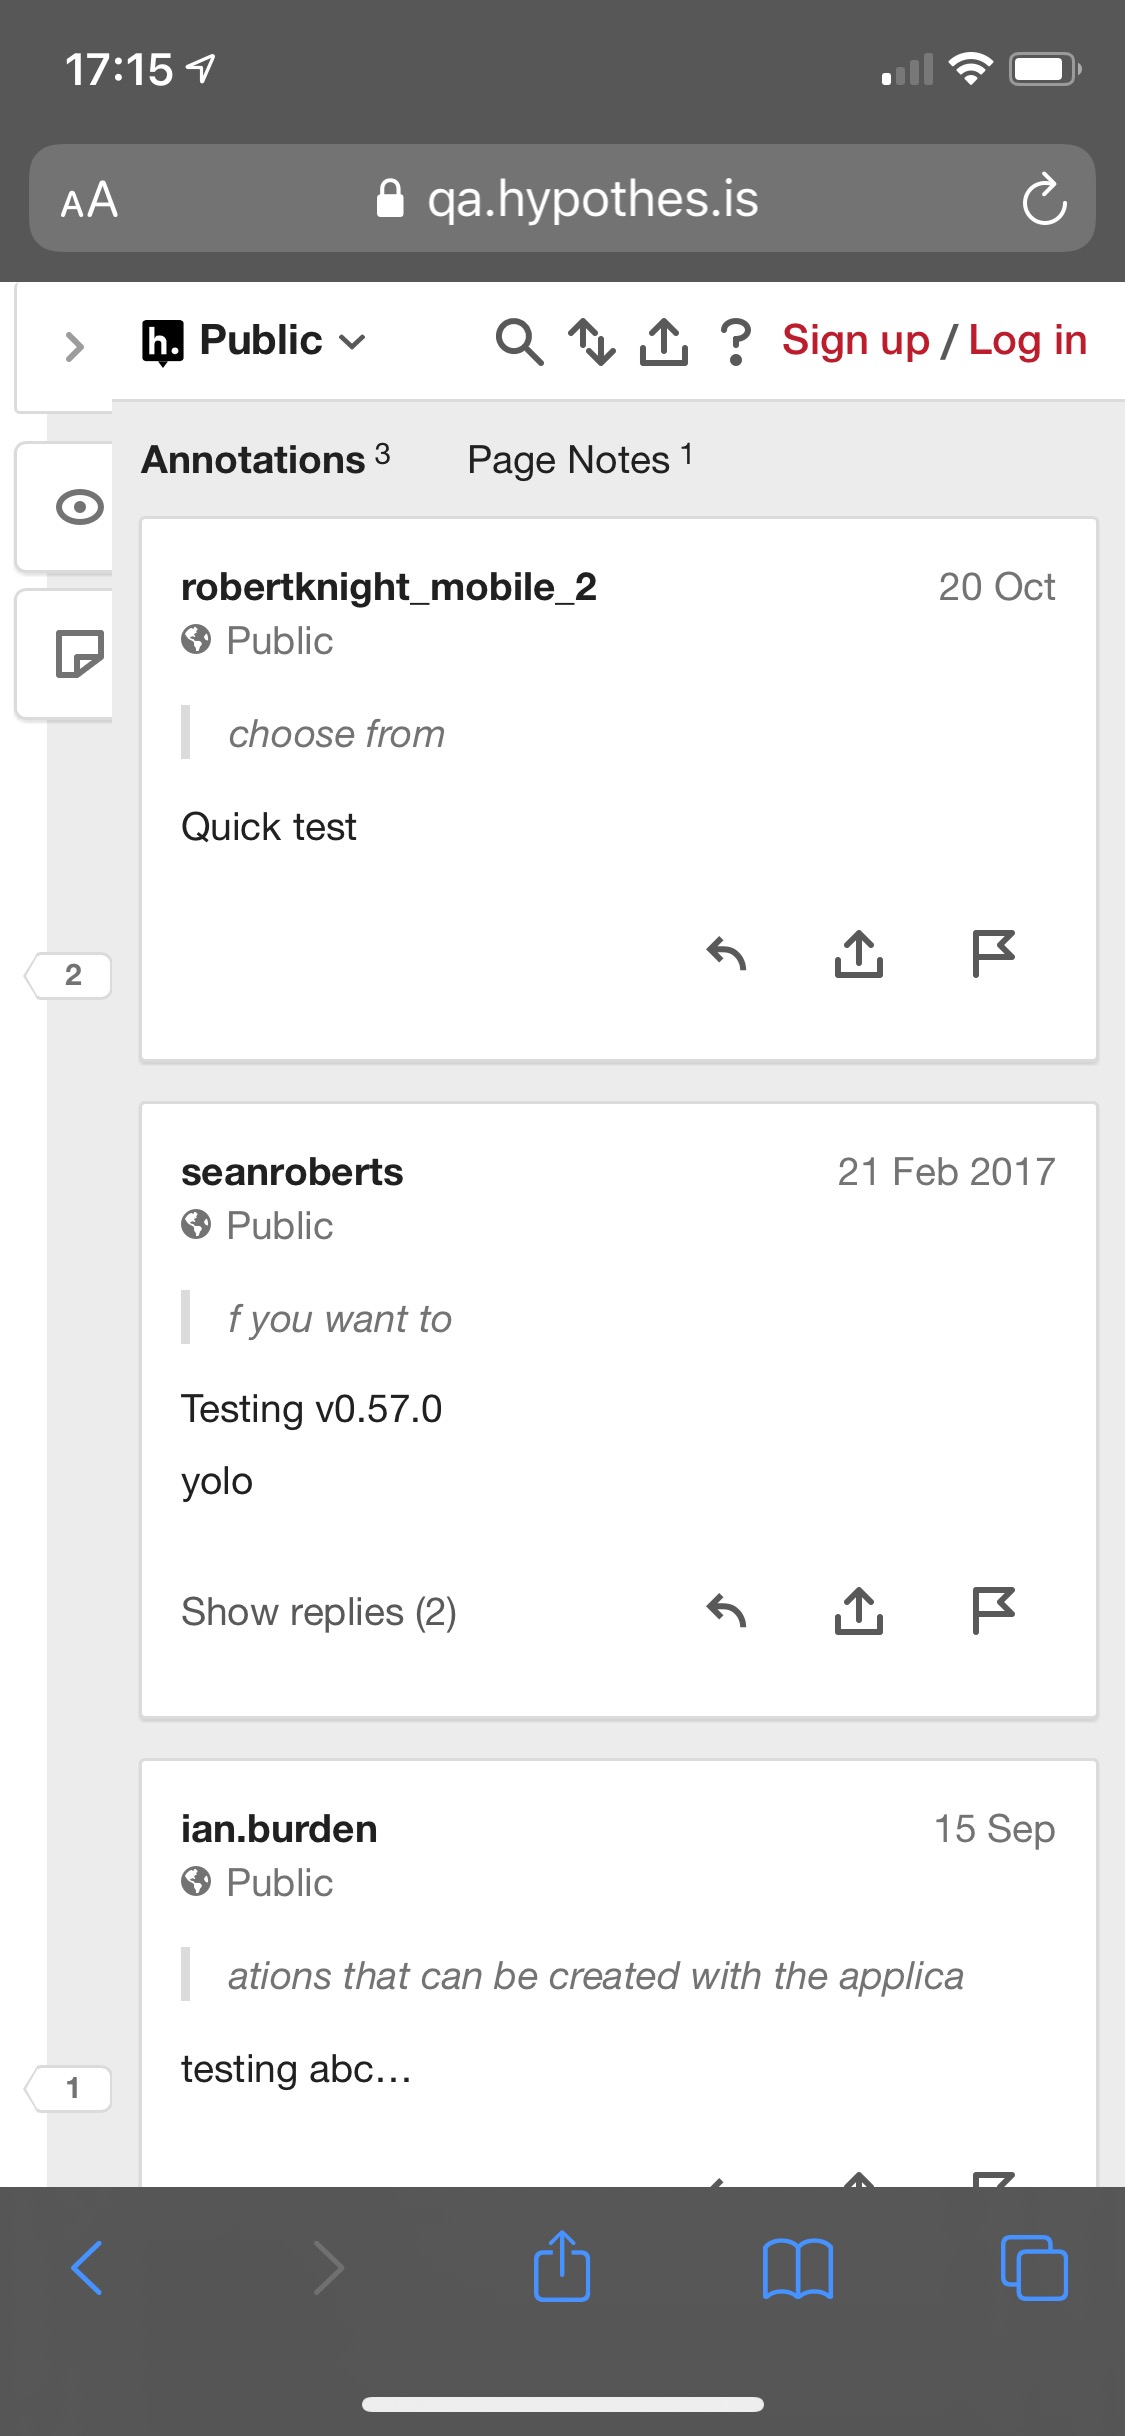Screen dimensions: 1125x2436
Task: Share seanroberts' annotation
Action: (858, 1610)
